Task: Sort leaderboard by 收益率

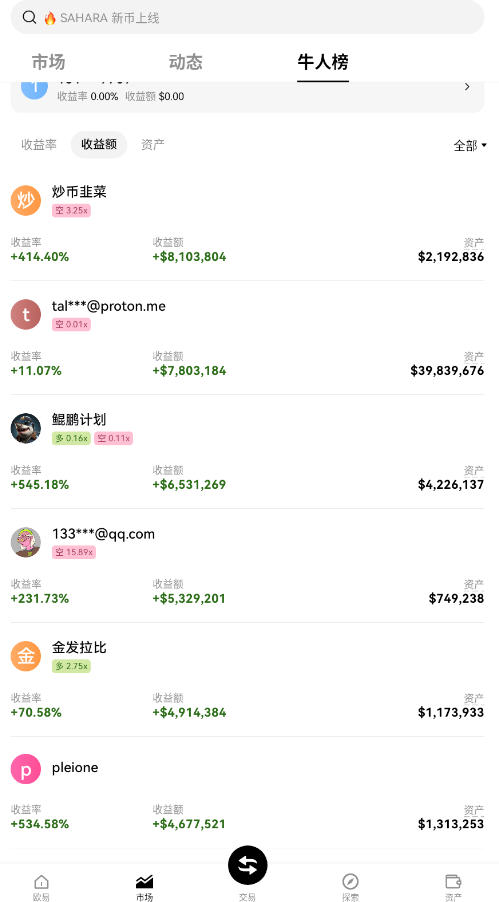Action: coord(39,144)
